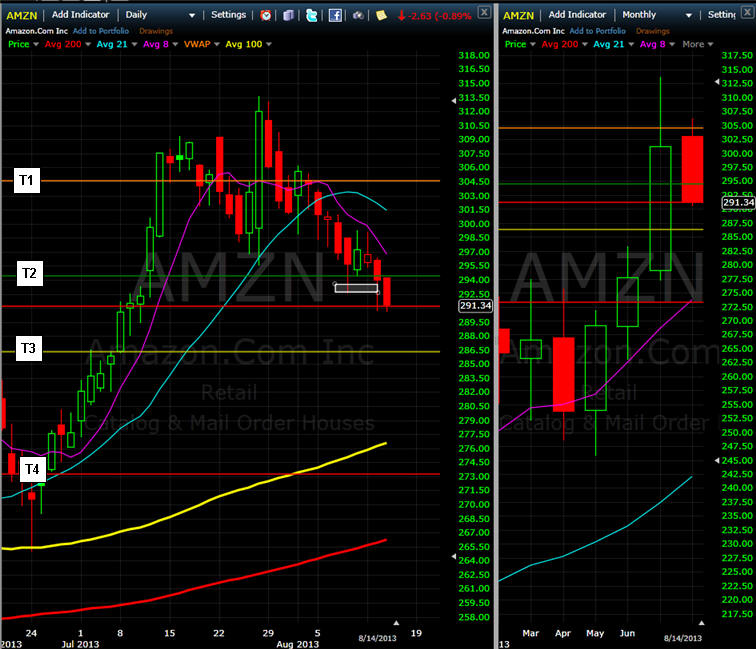Click the 318.00 price label on the daily axis
The width and height of the screenshot is (756, 649).
pyautogui.click(x=474, y=55)
